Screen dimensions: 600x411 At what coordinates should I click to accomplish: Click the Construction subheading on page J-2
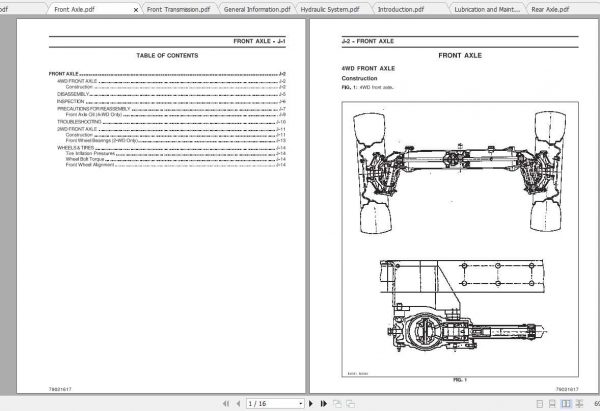point(359,78)
